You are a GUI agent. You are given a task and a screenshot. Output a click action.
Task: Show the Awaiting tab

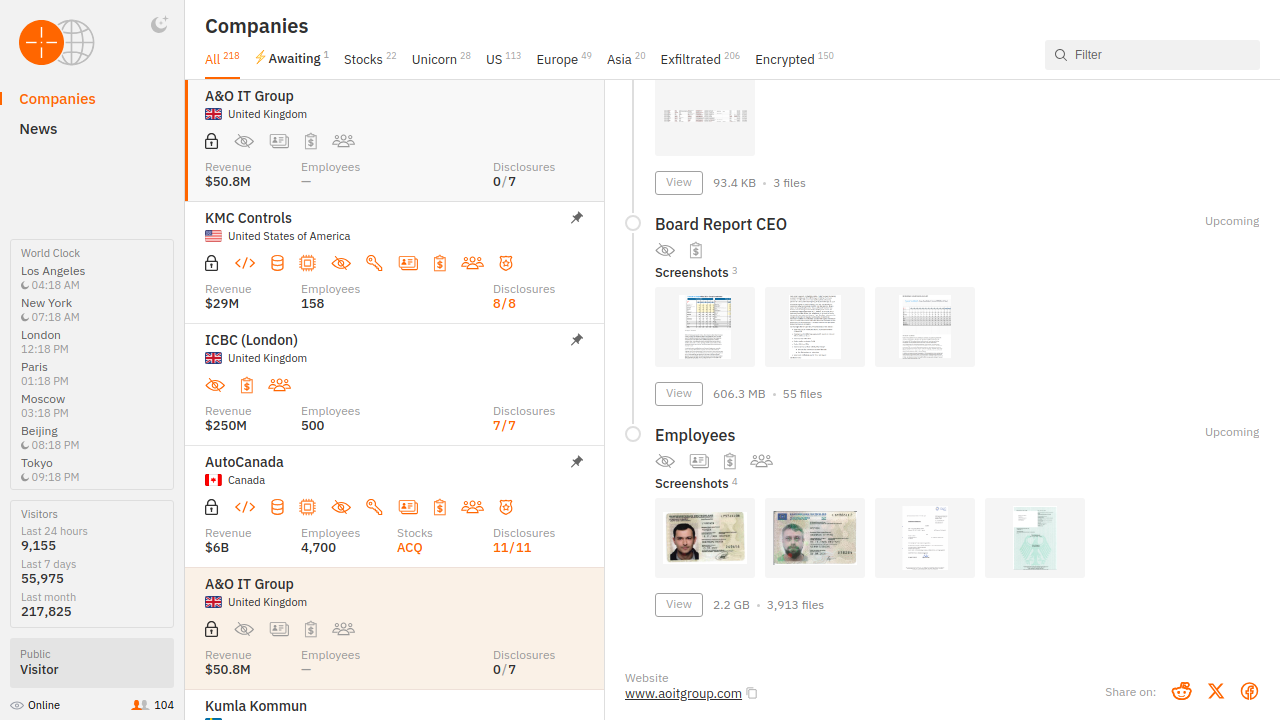pyautogui.click(x=291, y=59)
